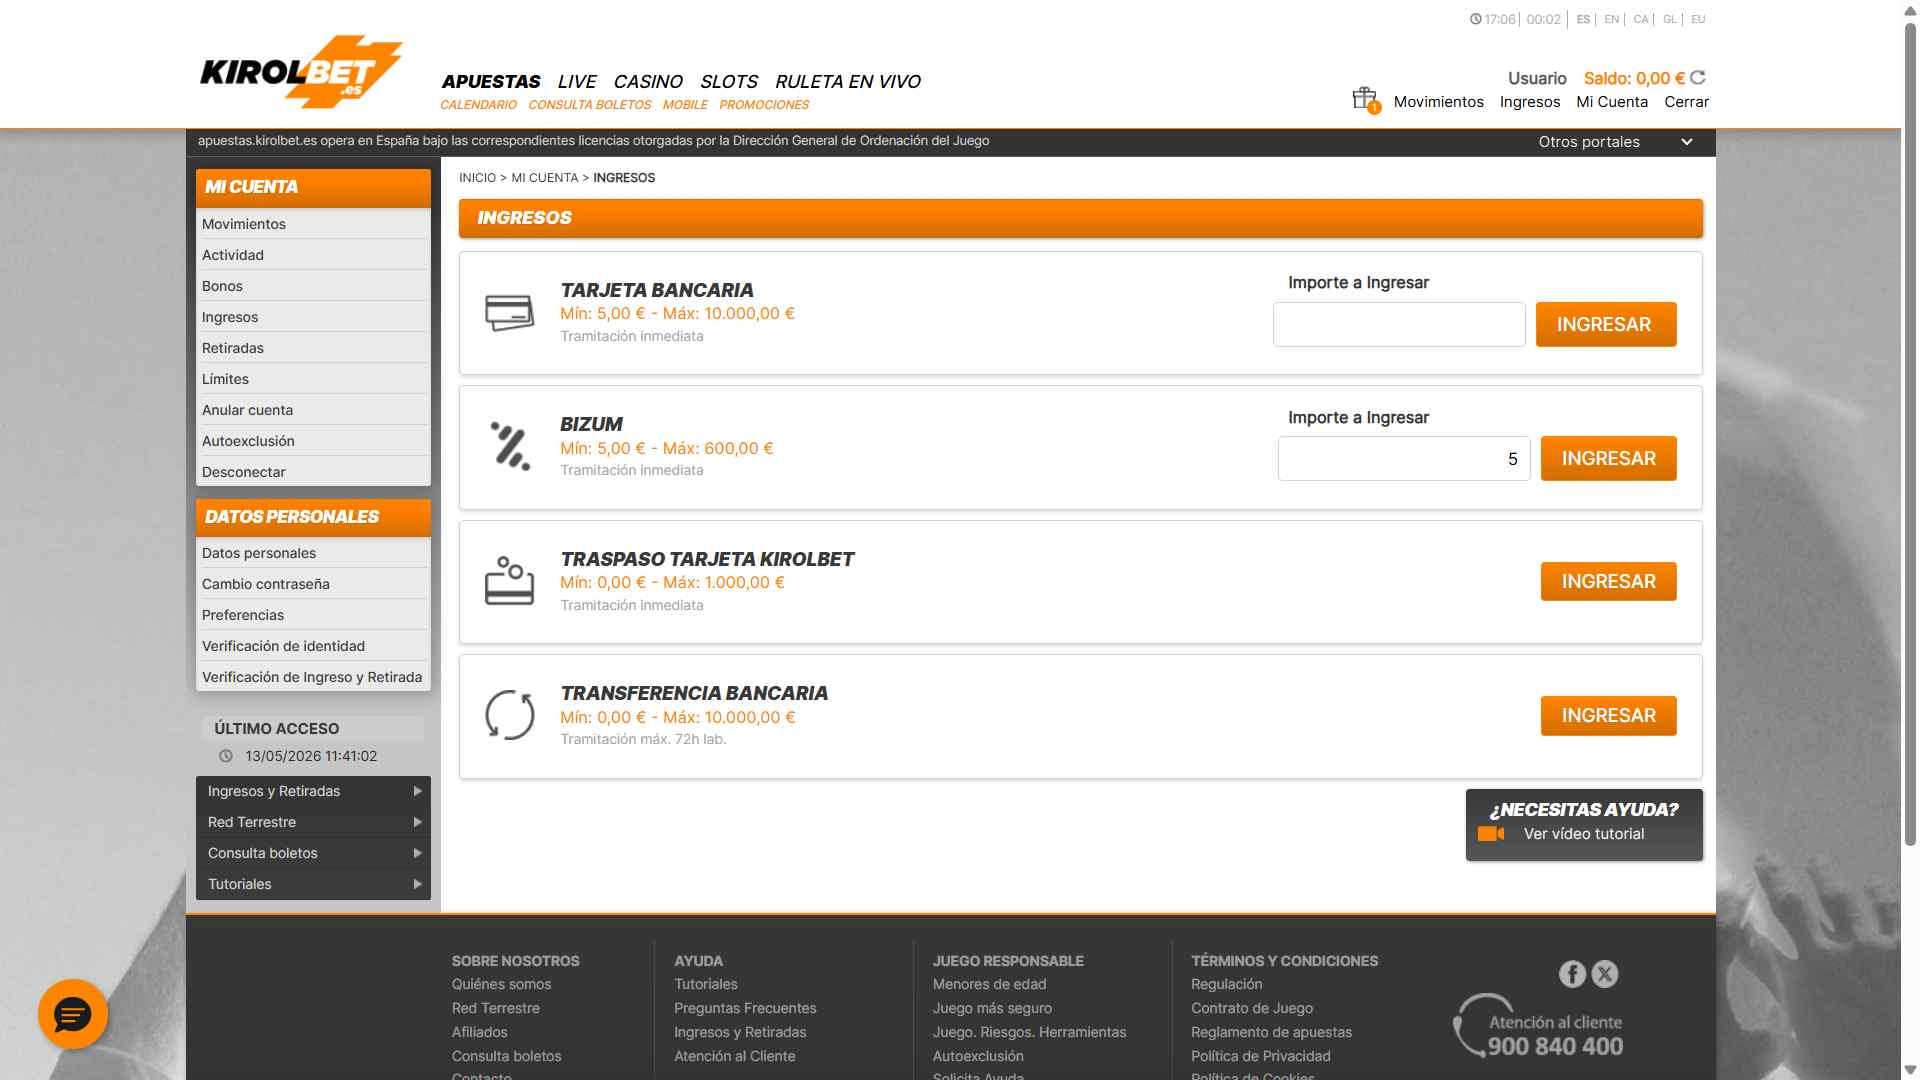This screenshot has width=1920, height=1080.
Task: Open Movimientos in the header
Action: pyautogui.click(x=1439, y=102)
